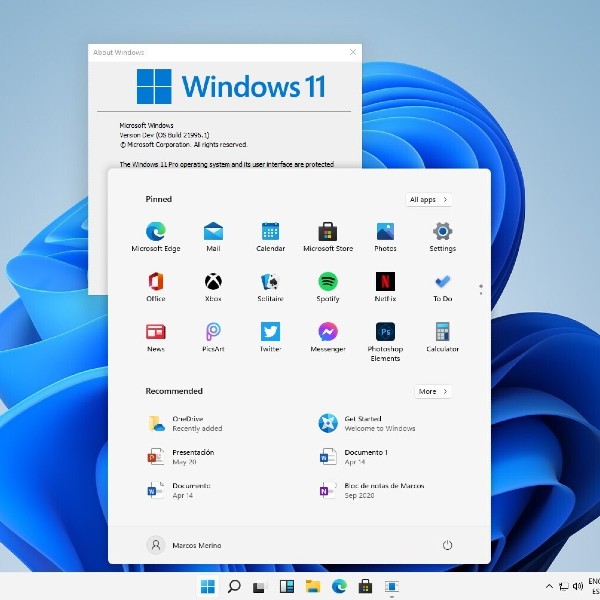Start the Solitaire game

[271, 287]
